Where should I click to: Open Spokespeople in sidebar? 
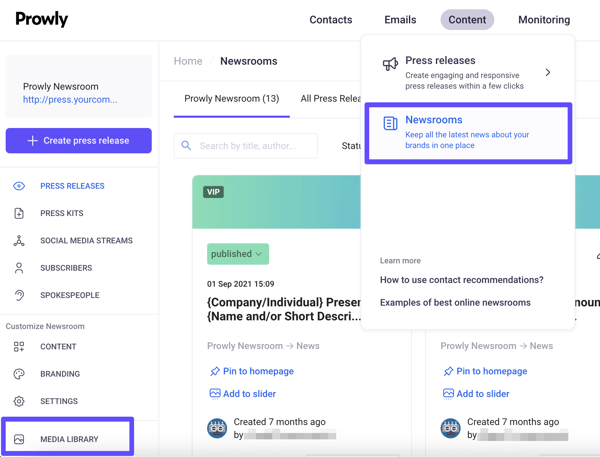(70, 295)
